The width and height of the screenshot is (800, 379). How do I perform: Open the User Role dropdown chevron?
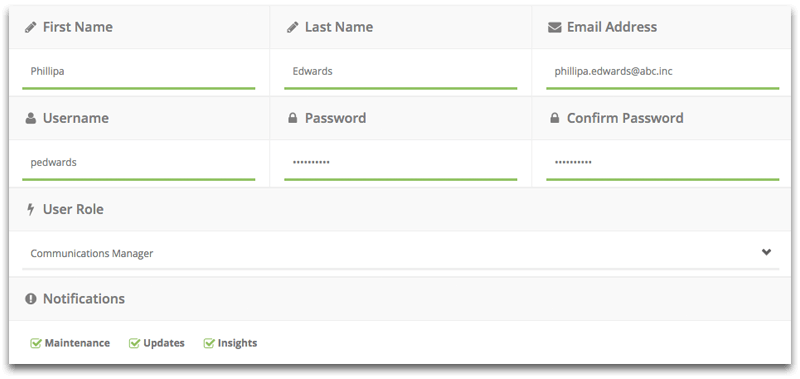point(766,252)
